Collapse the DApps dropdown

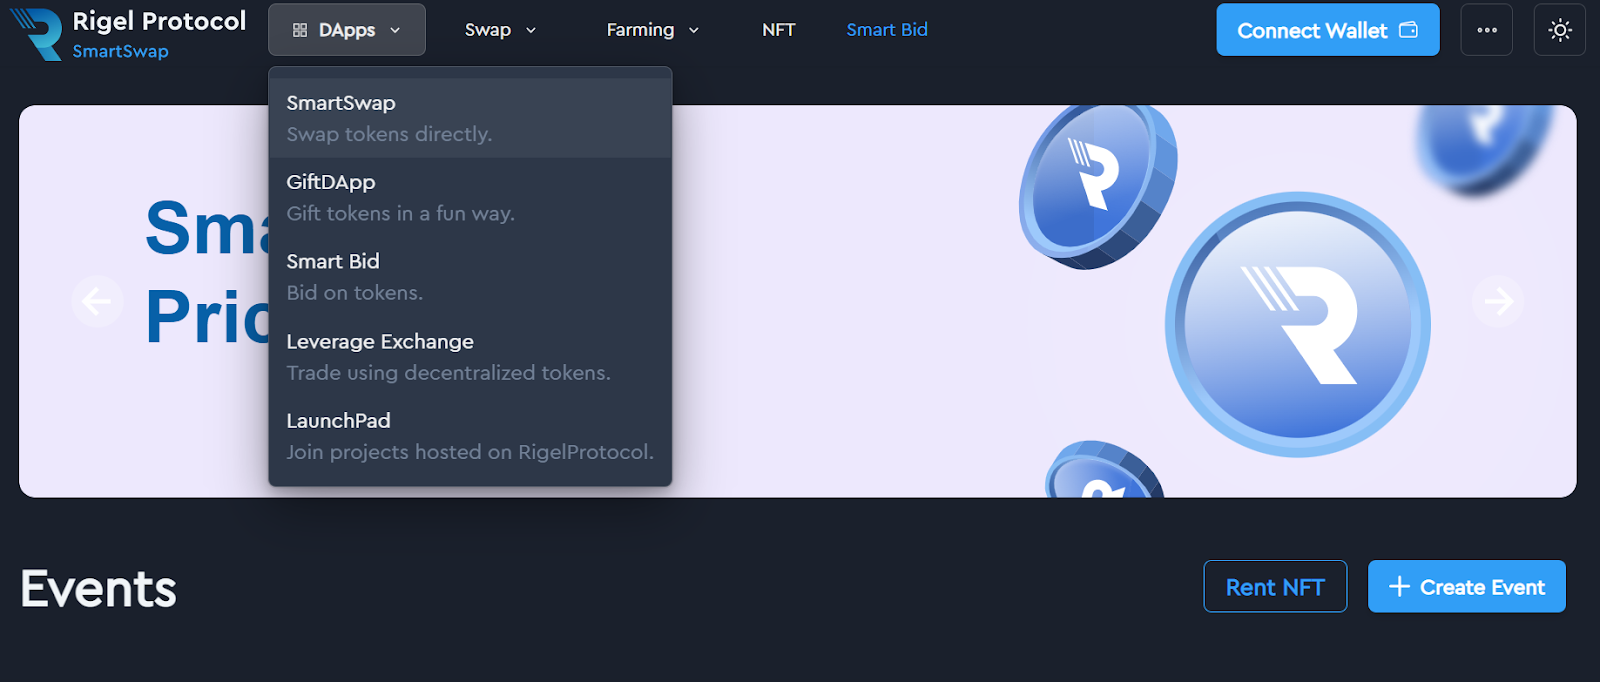[x=347, y=30]
